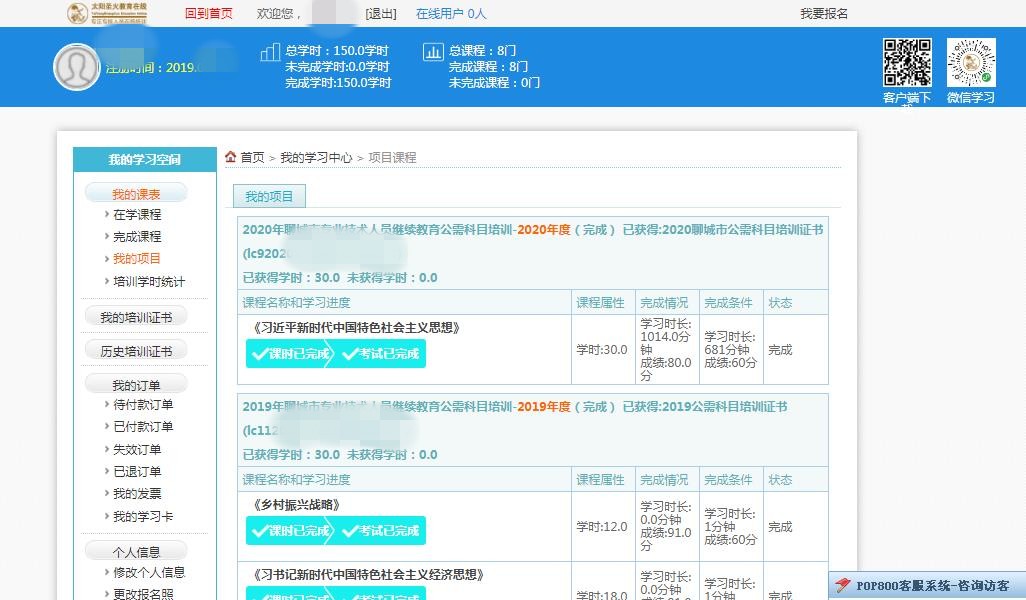Click the total courses bar chart icon

433,52
